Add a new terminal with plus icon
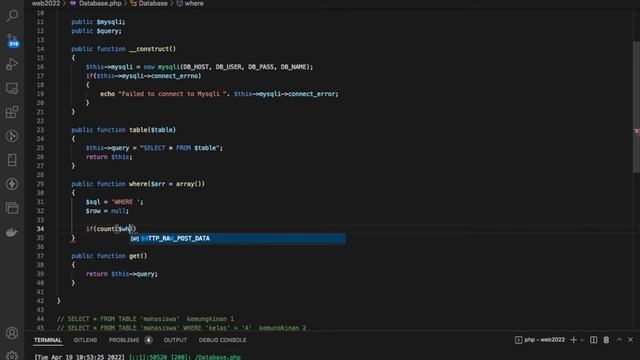This screenshot has width=640, height=360. click(x=573, y=340)
